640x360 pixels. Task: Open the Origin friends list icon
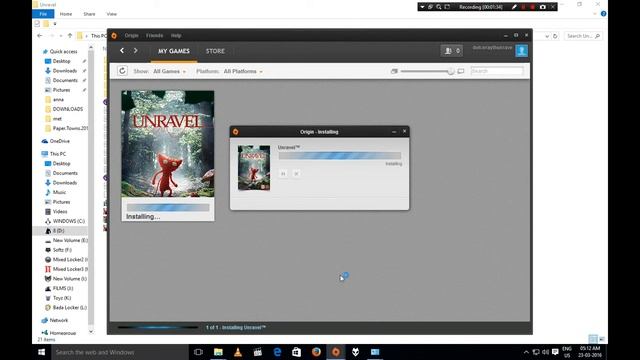coord(451,51)
